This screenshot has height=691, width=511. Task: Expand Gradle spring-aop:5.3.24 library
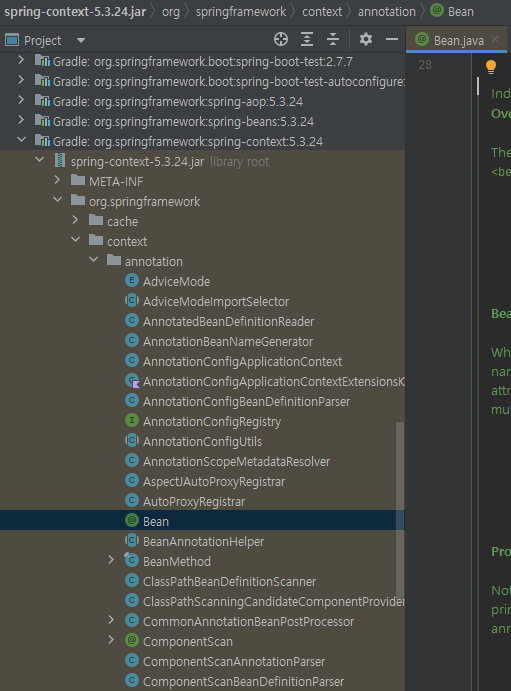tap(21, 100)
